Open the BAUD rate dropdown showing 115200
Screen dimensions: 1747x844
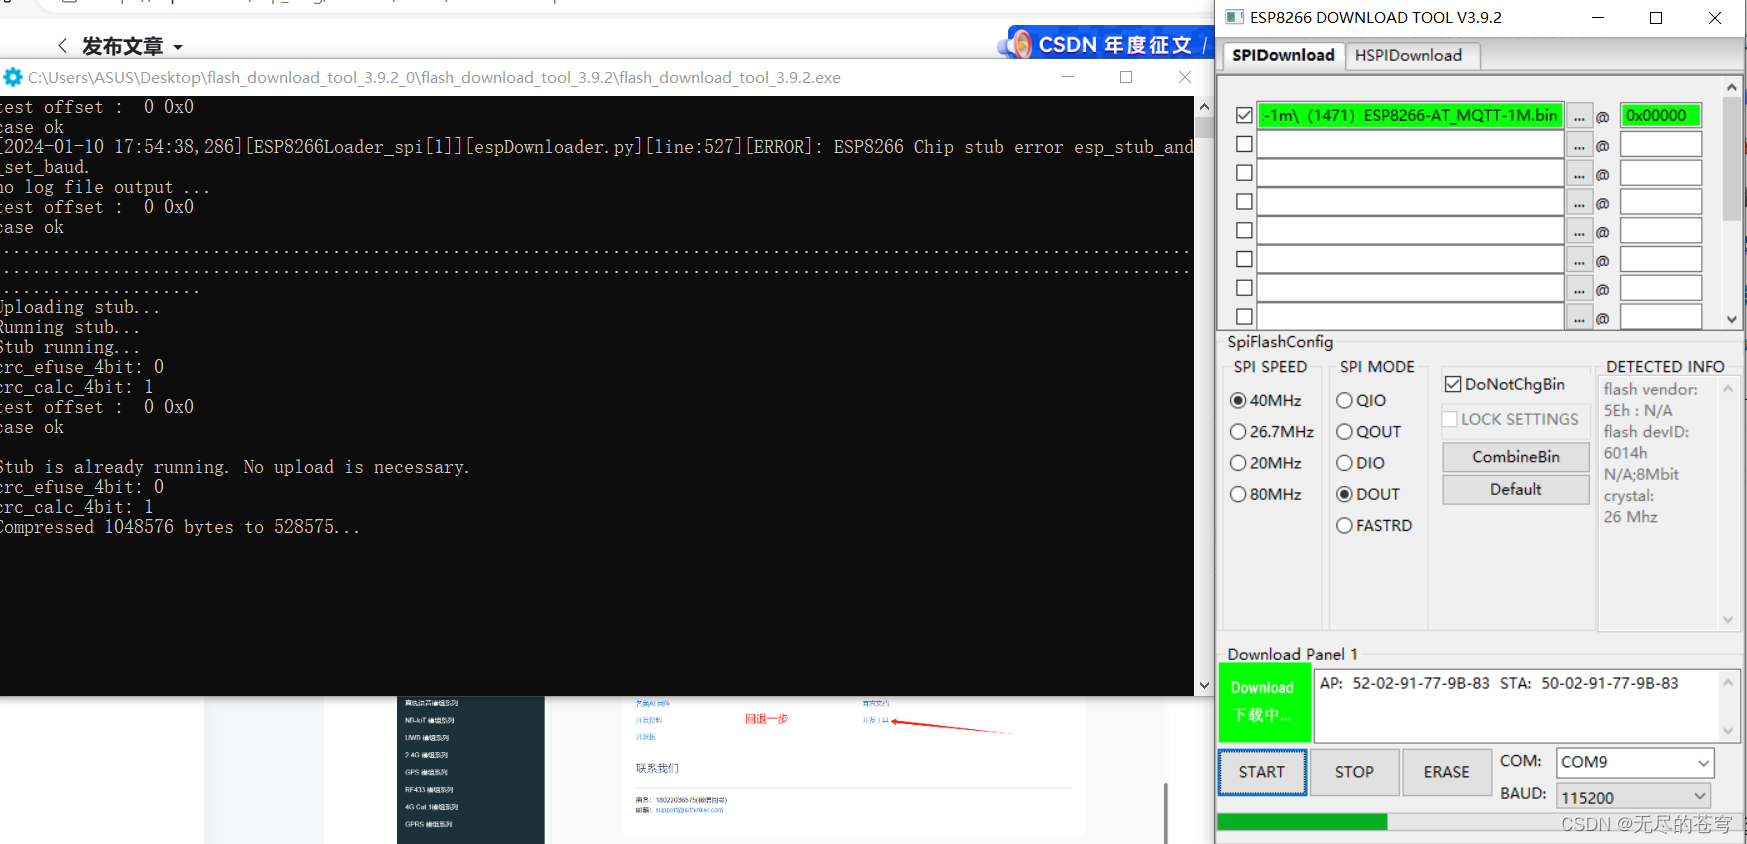pos(1633,797)
